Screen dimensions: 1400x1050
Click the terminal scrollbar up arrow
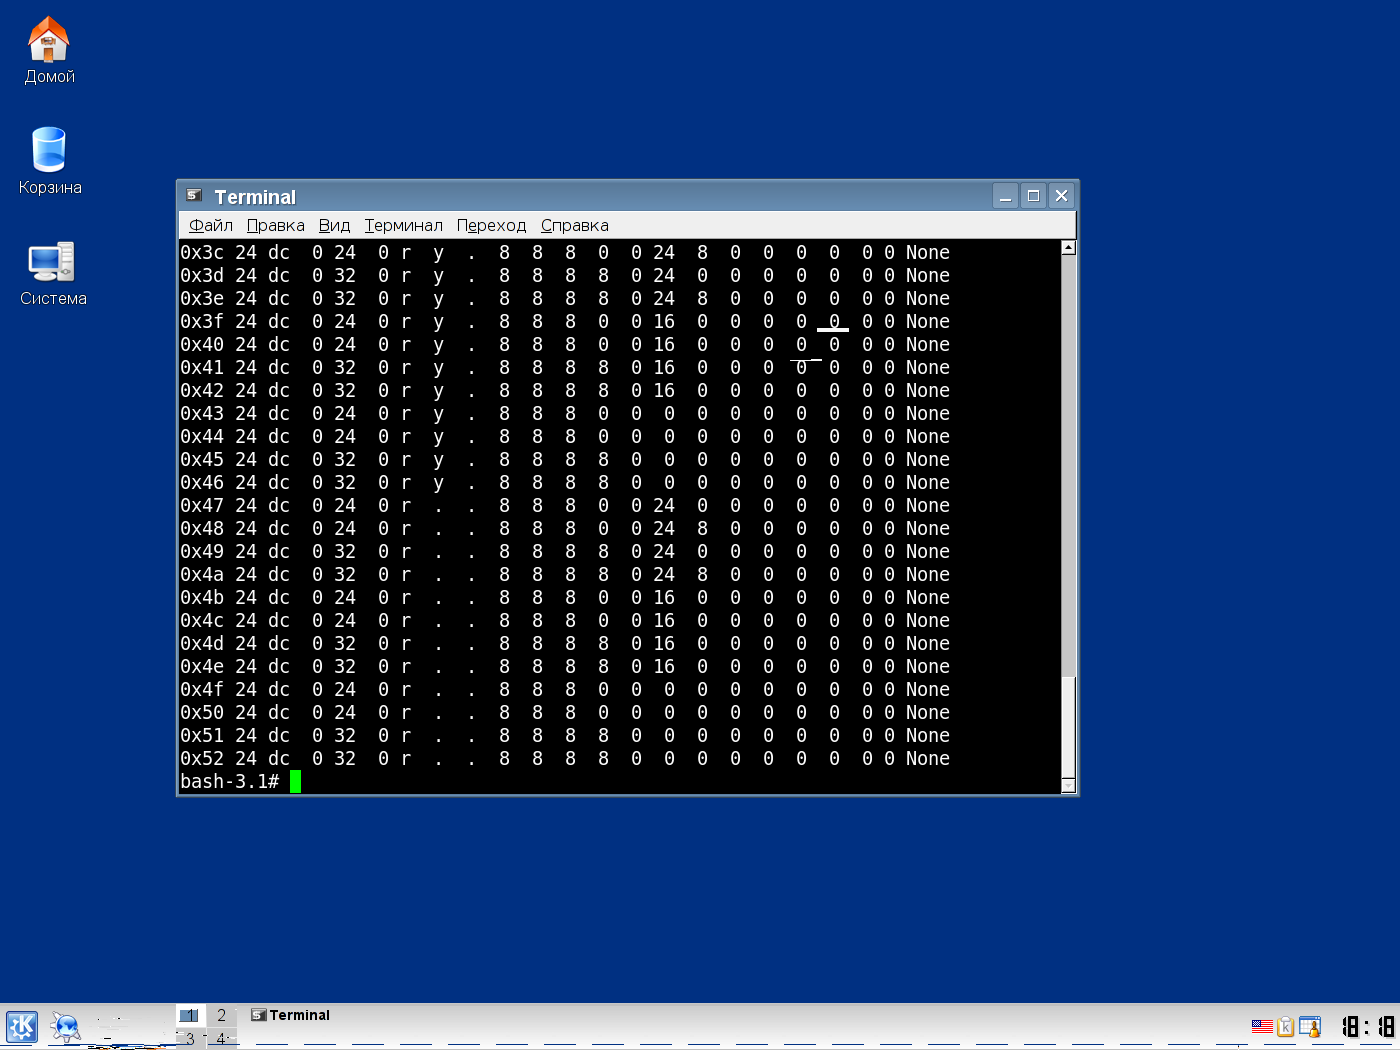[x=1068, y=247]
